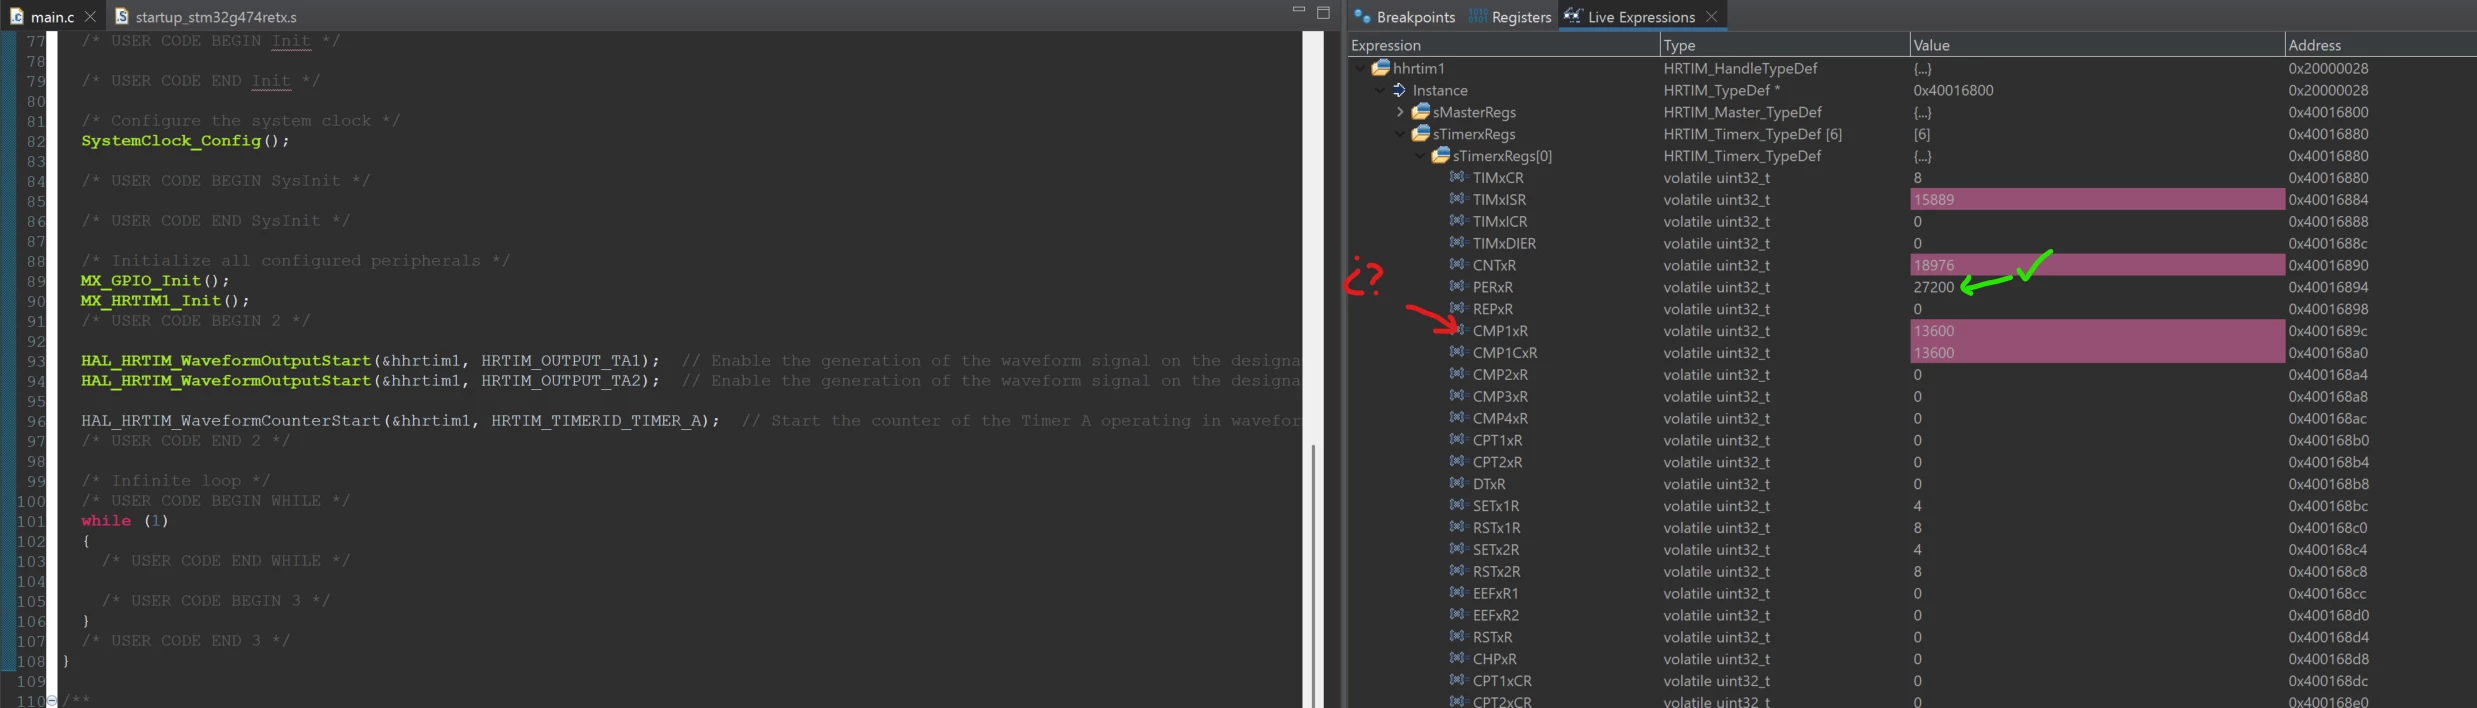Click the main.c tab's C file icon
Image resolution: width=2477 pixels, height=708 pixels.
17,16
